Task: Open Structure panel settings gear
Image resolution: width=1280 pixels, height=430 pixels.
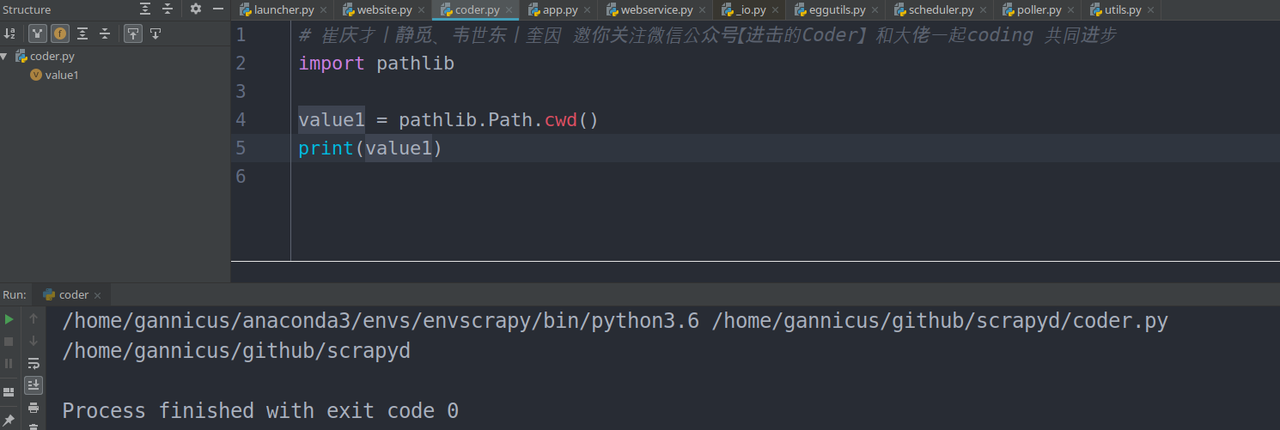Action: click(x=195, y=9)
